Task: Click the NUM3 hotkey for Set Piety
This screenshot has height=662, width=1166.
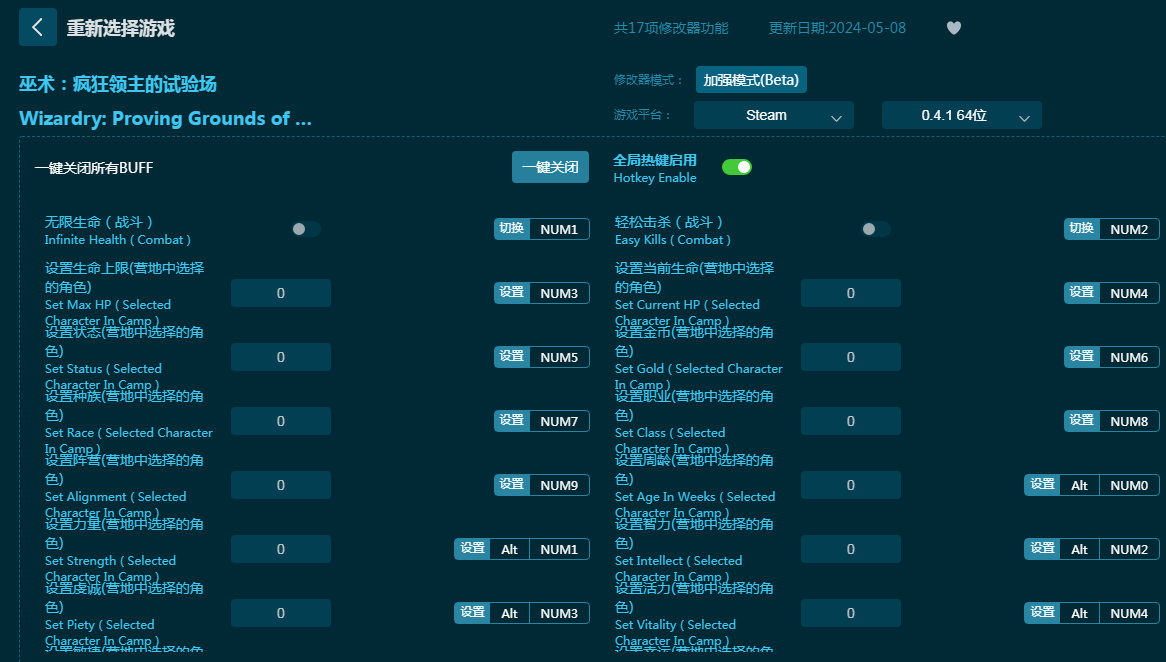Action: pos(559,613)
